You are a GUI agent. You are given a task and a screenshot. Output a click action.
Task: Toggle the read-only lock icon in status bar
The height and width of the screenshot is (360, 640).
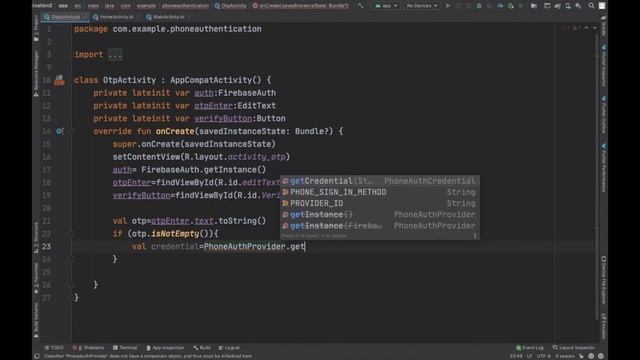click(x=581, y=356)
